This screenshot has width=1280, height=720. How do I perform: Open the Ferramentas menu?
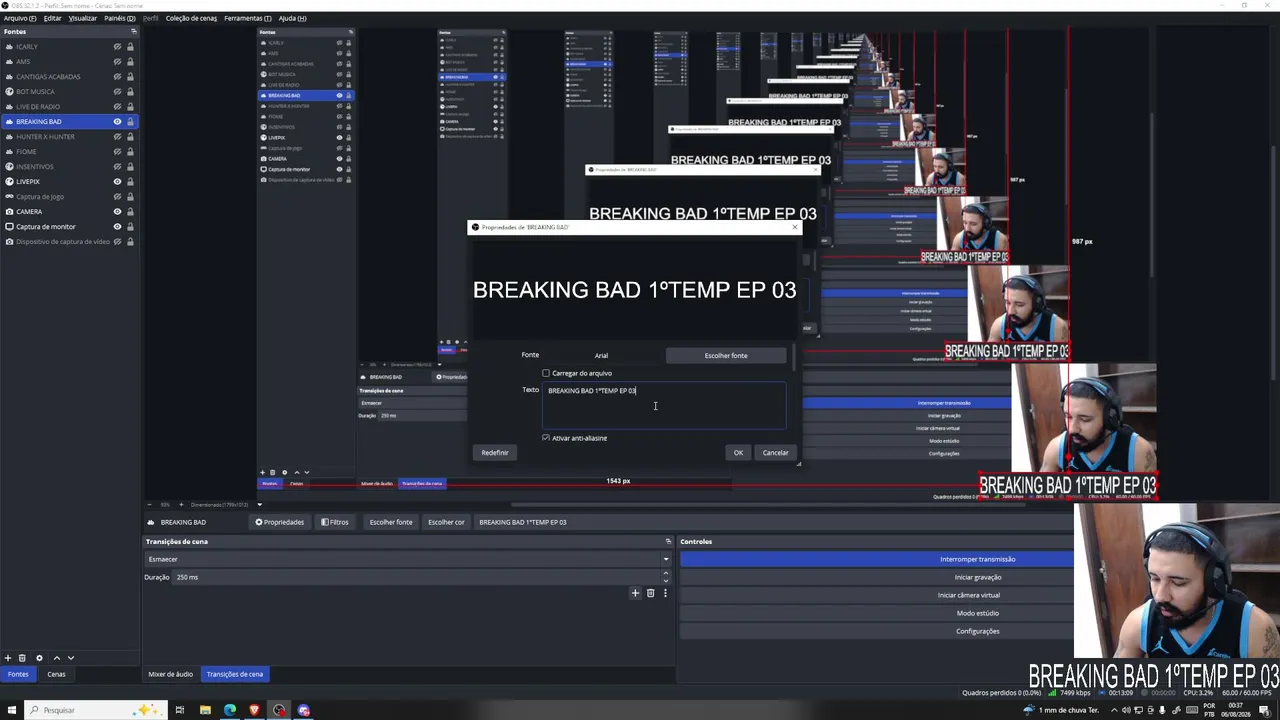tap(248, 18)
